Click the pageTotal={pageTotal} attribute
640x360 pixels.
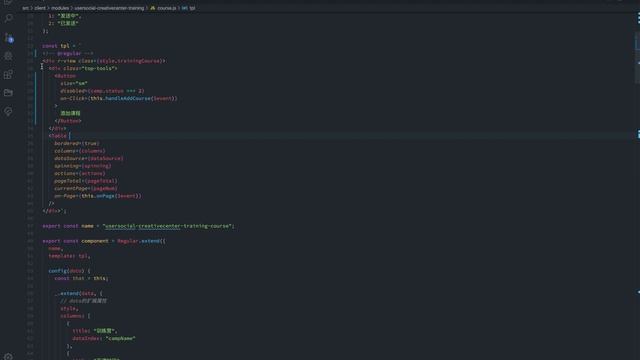pyautogui.click(x=86, y=181)
